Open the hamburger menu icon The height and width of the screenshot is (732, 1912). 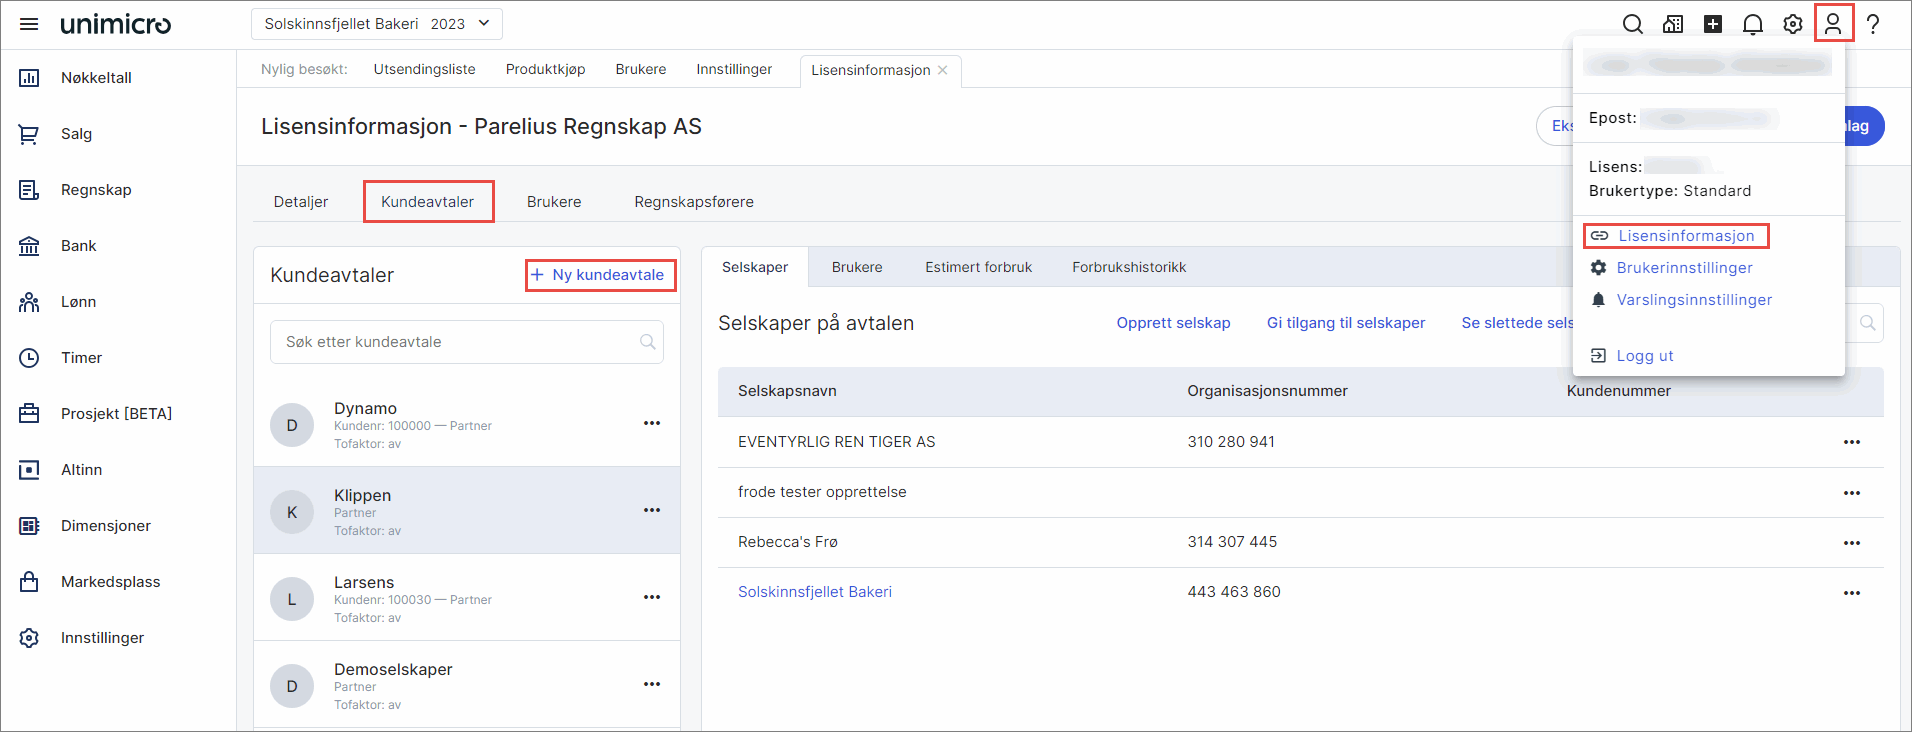click(29, 24)
